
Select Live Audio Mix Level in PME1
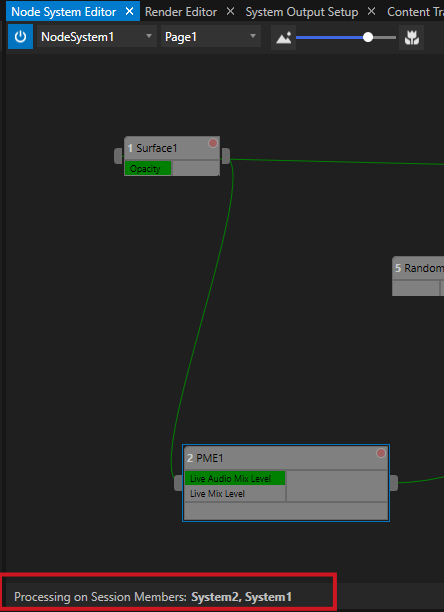click(x=235, y=479)
